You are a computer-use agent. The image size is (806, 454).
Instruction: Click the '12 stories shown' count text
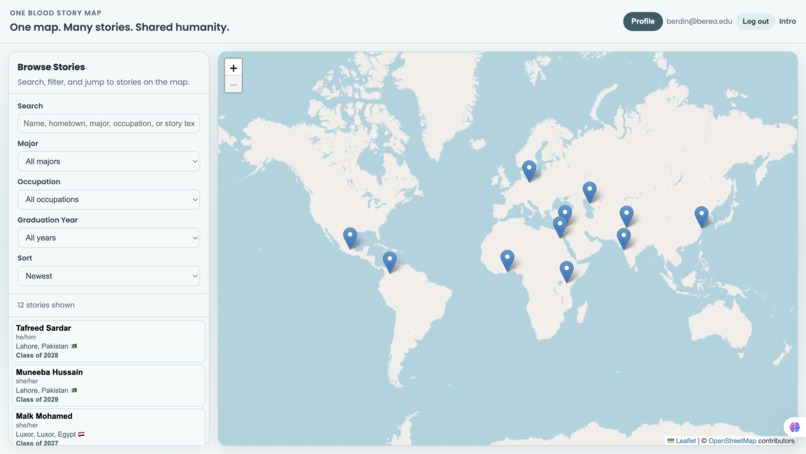46,305
